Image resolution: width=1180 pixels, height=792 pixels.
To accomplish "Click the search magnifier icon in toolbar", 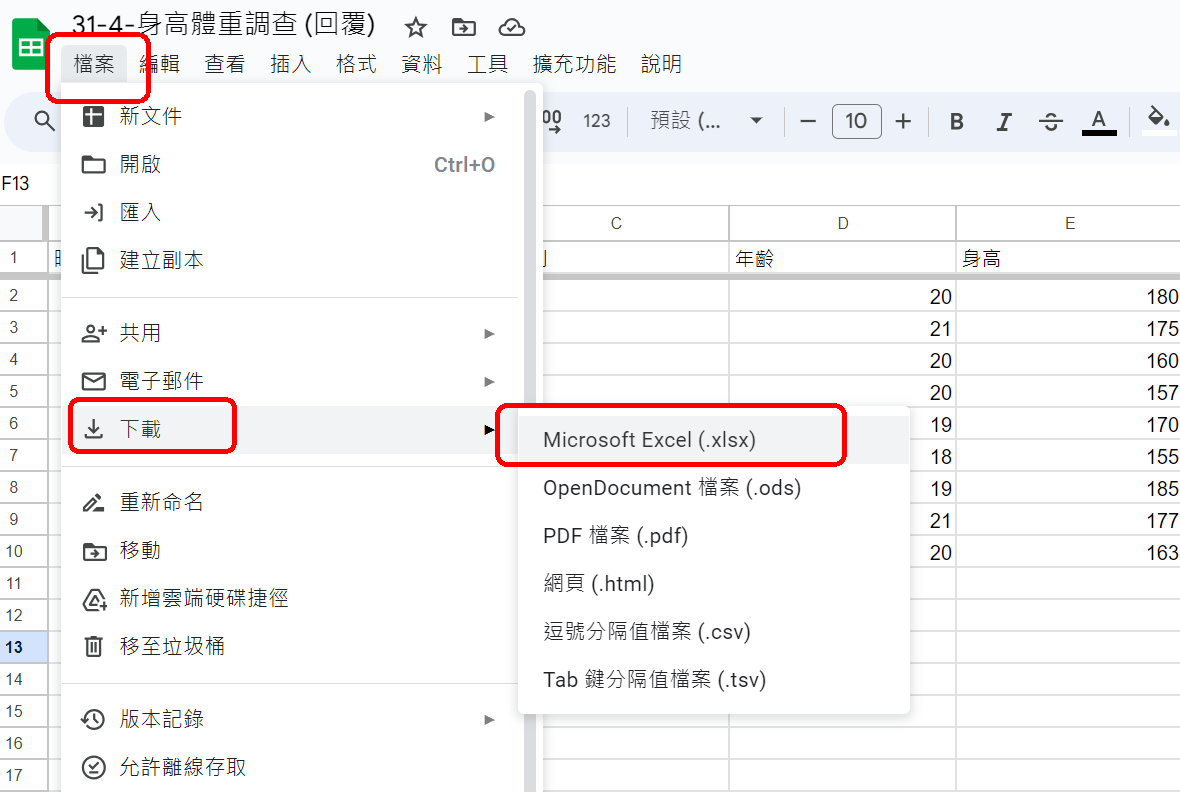I will click(44, 121).
